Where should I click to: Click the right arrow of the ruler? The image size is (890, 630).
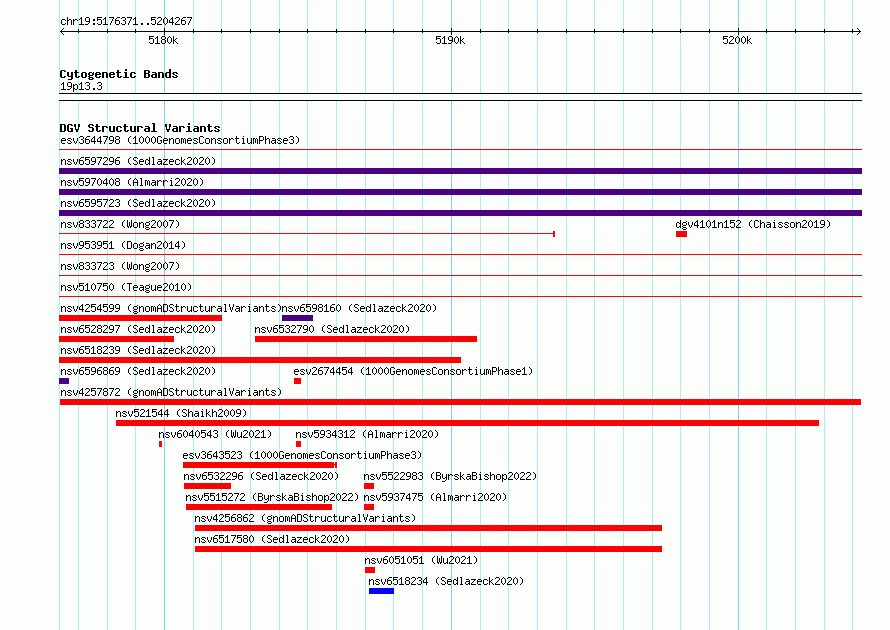(858, 31)
